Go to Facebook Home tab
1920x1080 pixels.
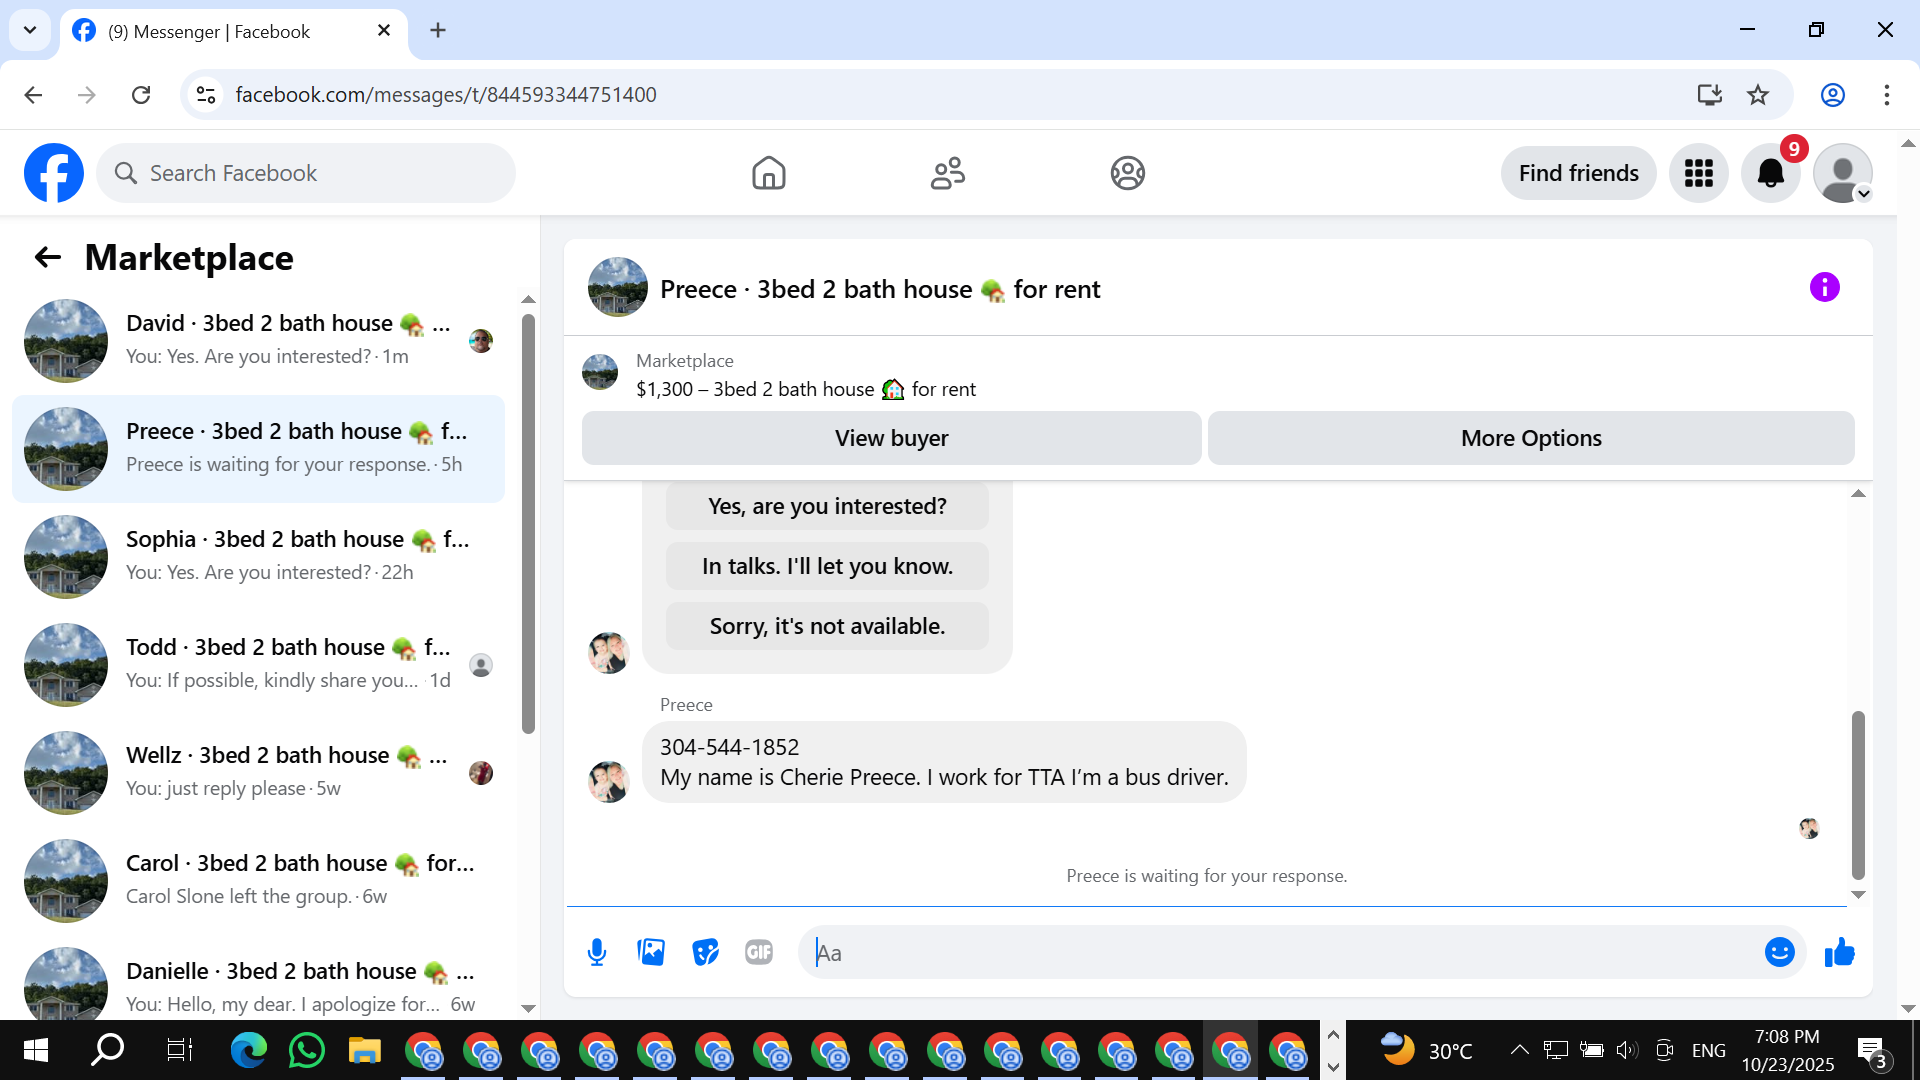(768, 173)
